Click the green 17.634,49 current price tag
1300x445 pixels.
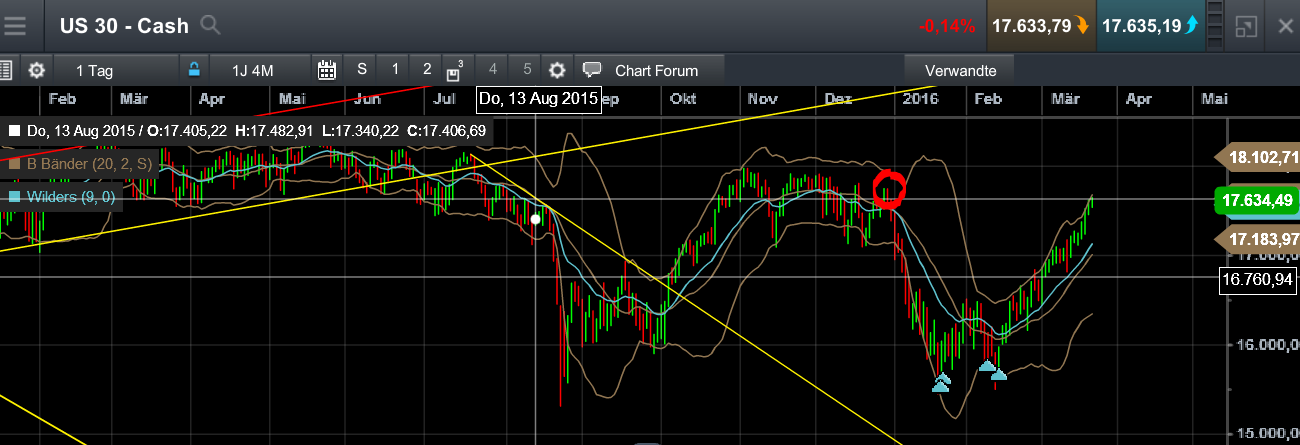tap(1256, 200)
